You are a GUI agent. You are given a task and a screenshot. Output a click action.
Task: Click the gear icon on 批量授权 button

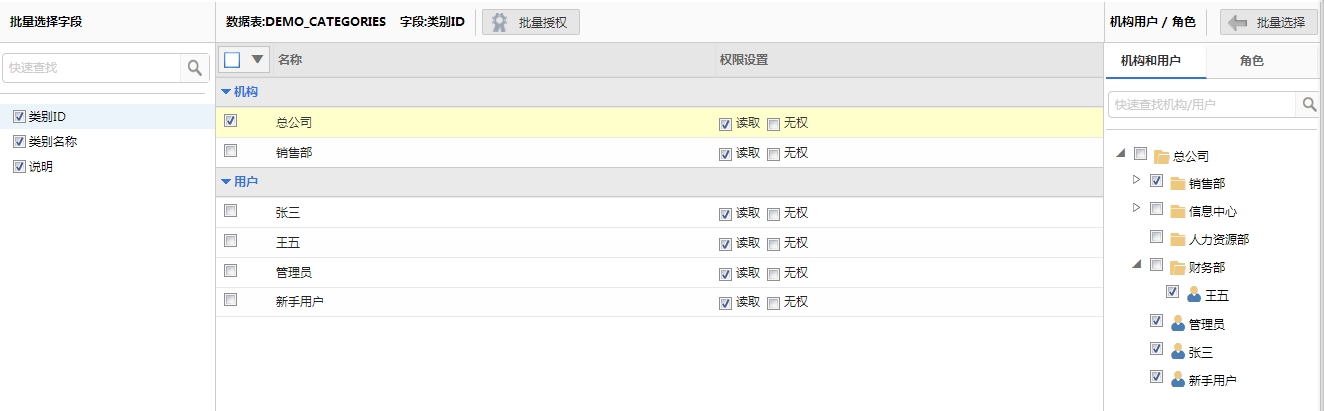pos(499,22)
